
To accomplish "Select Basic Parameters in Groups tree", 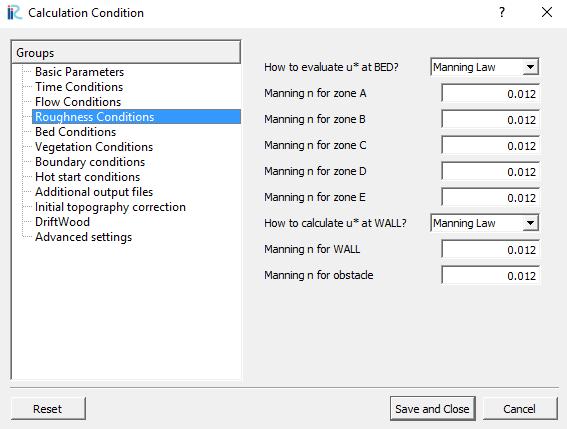I will 79,72.
